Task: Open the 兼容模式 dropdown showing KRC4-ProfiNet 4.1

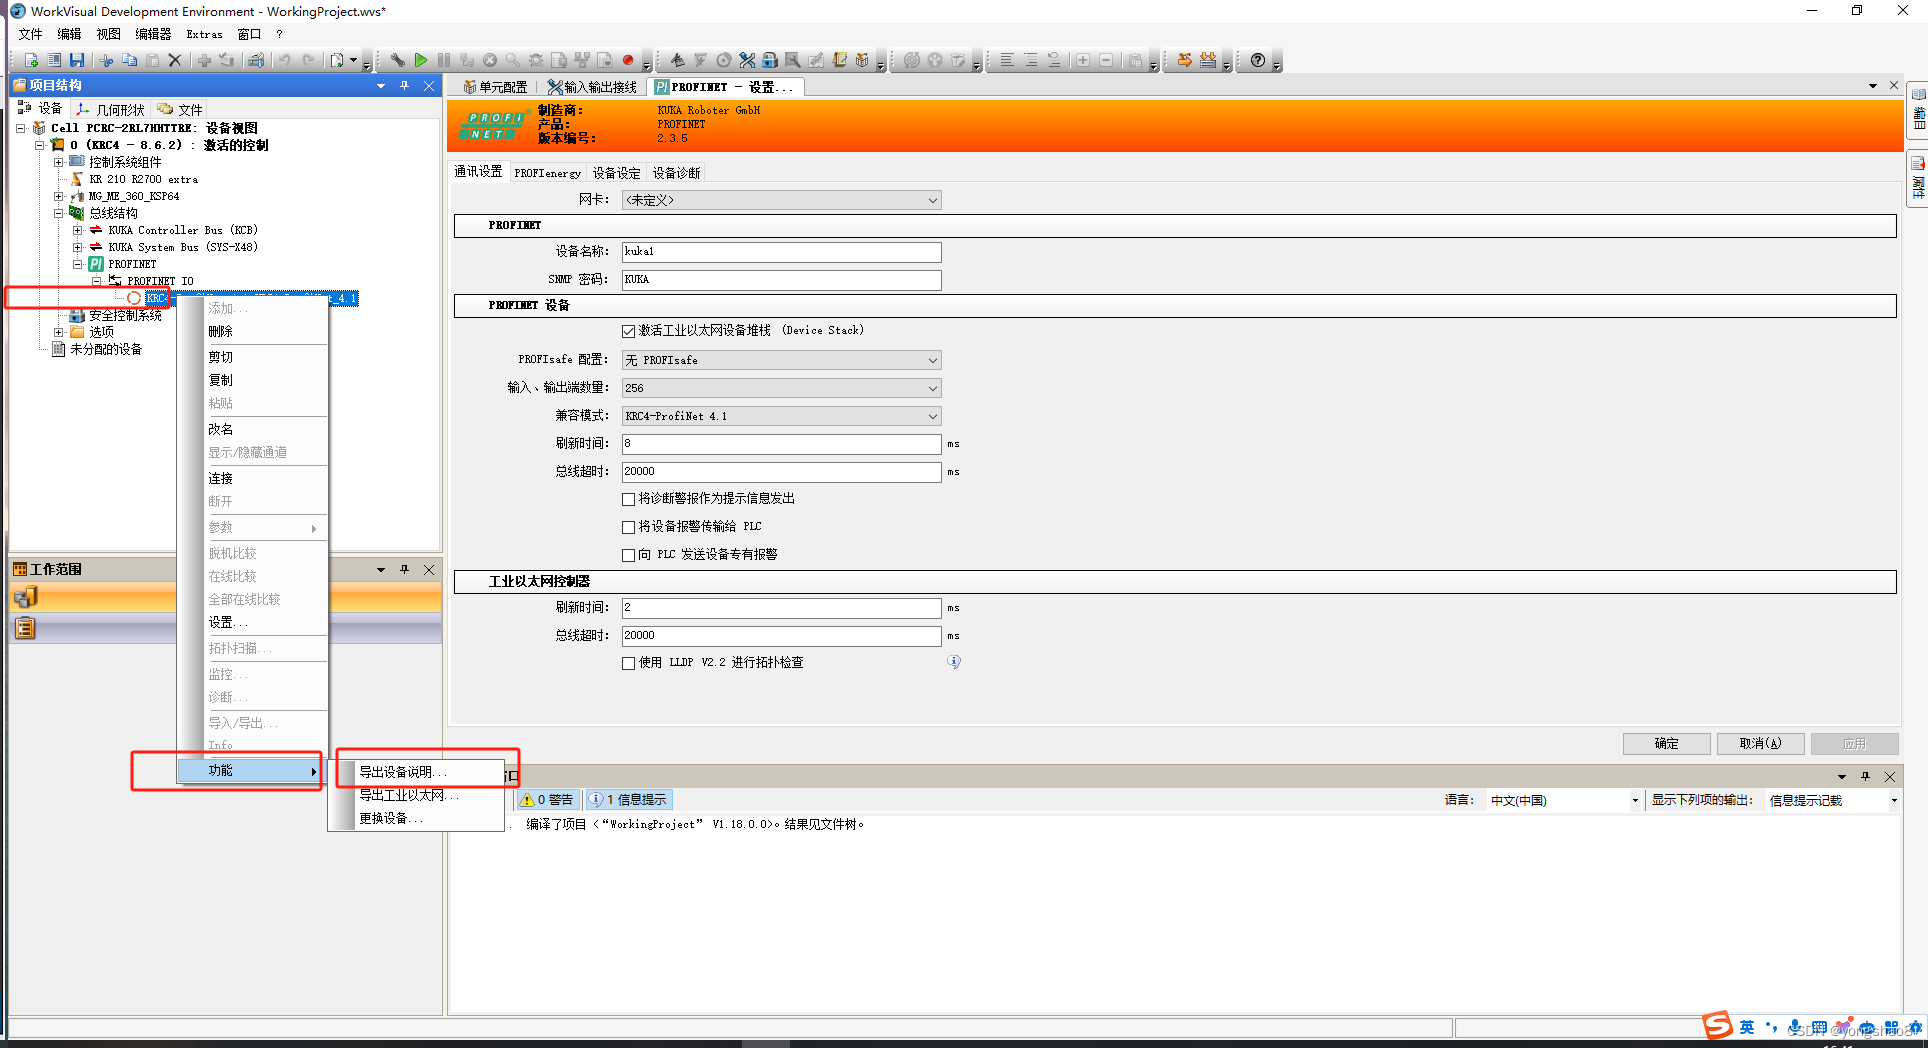Action: click(781, 416)
